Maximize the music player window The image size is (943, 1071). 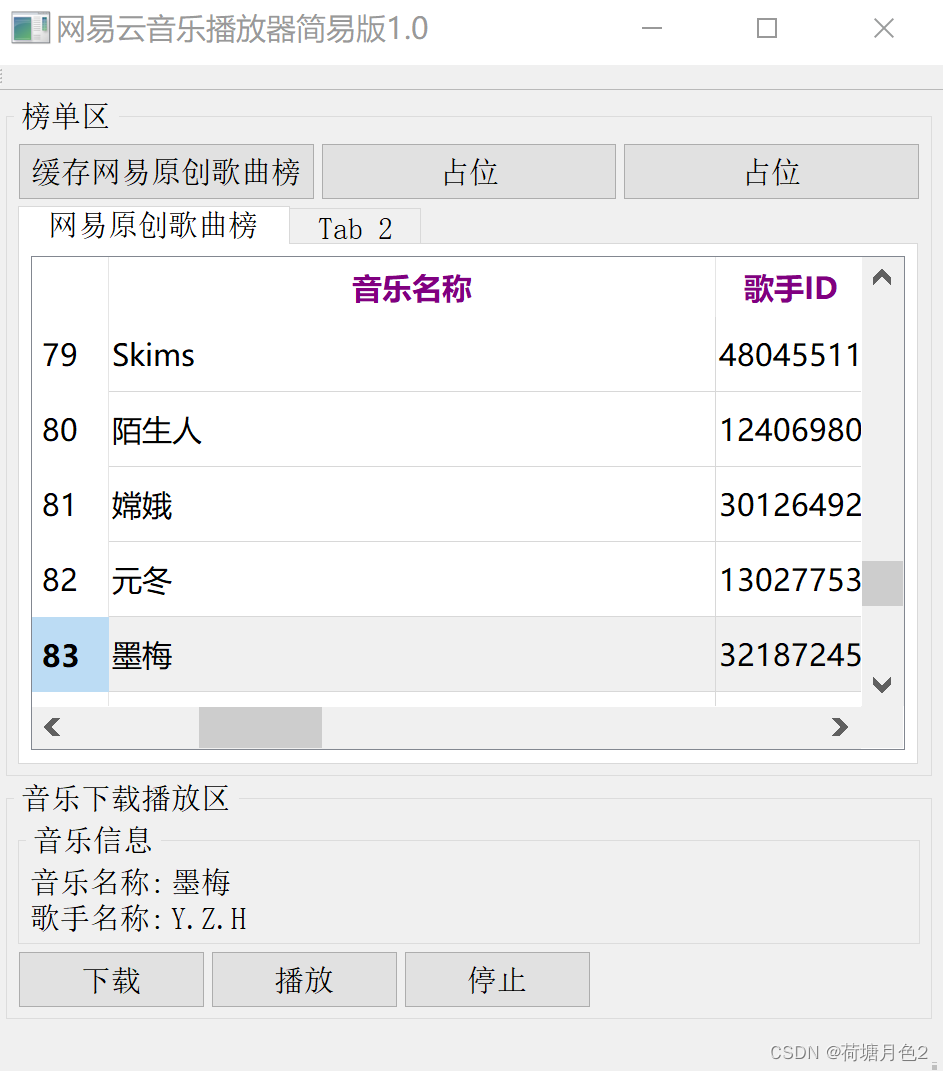point(767,28)
